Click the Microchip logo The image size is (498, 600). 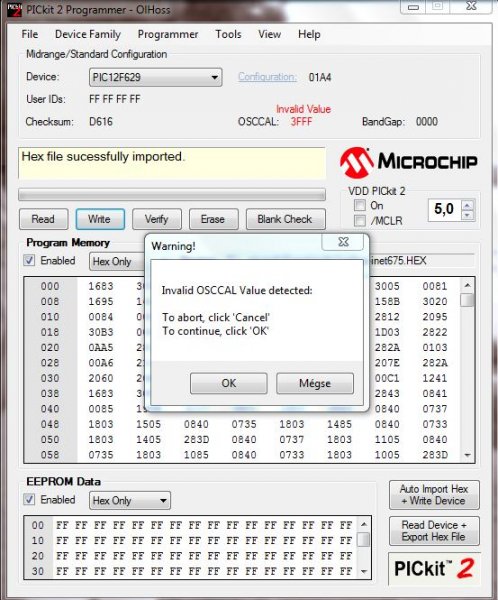(408, 163)
